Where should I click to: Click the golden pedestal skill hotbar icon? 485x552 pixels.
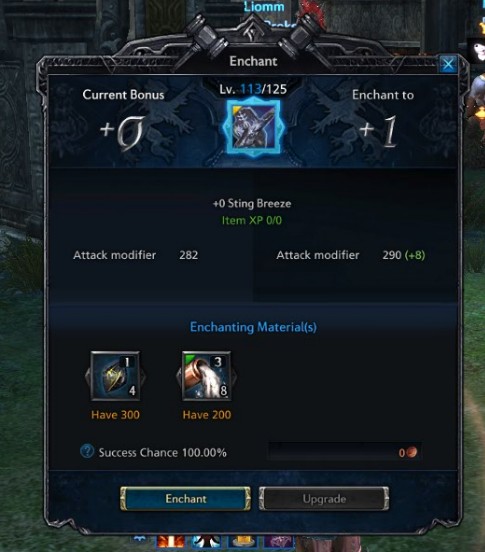click(x=243, y=541)
